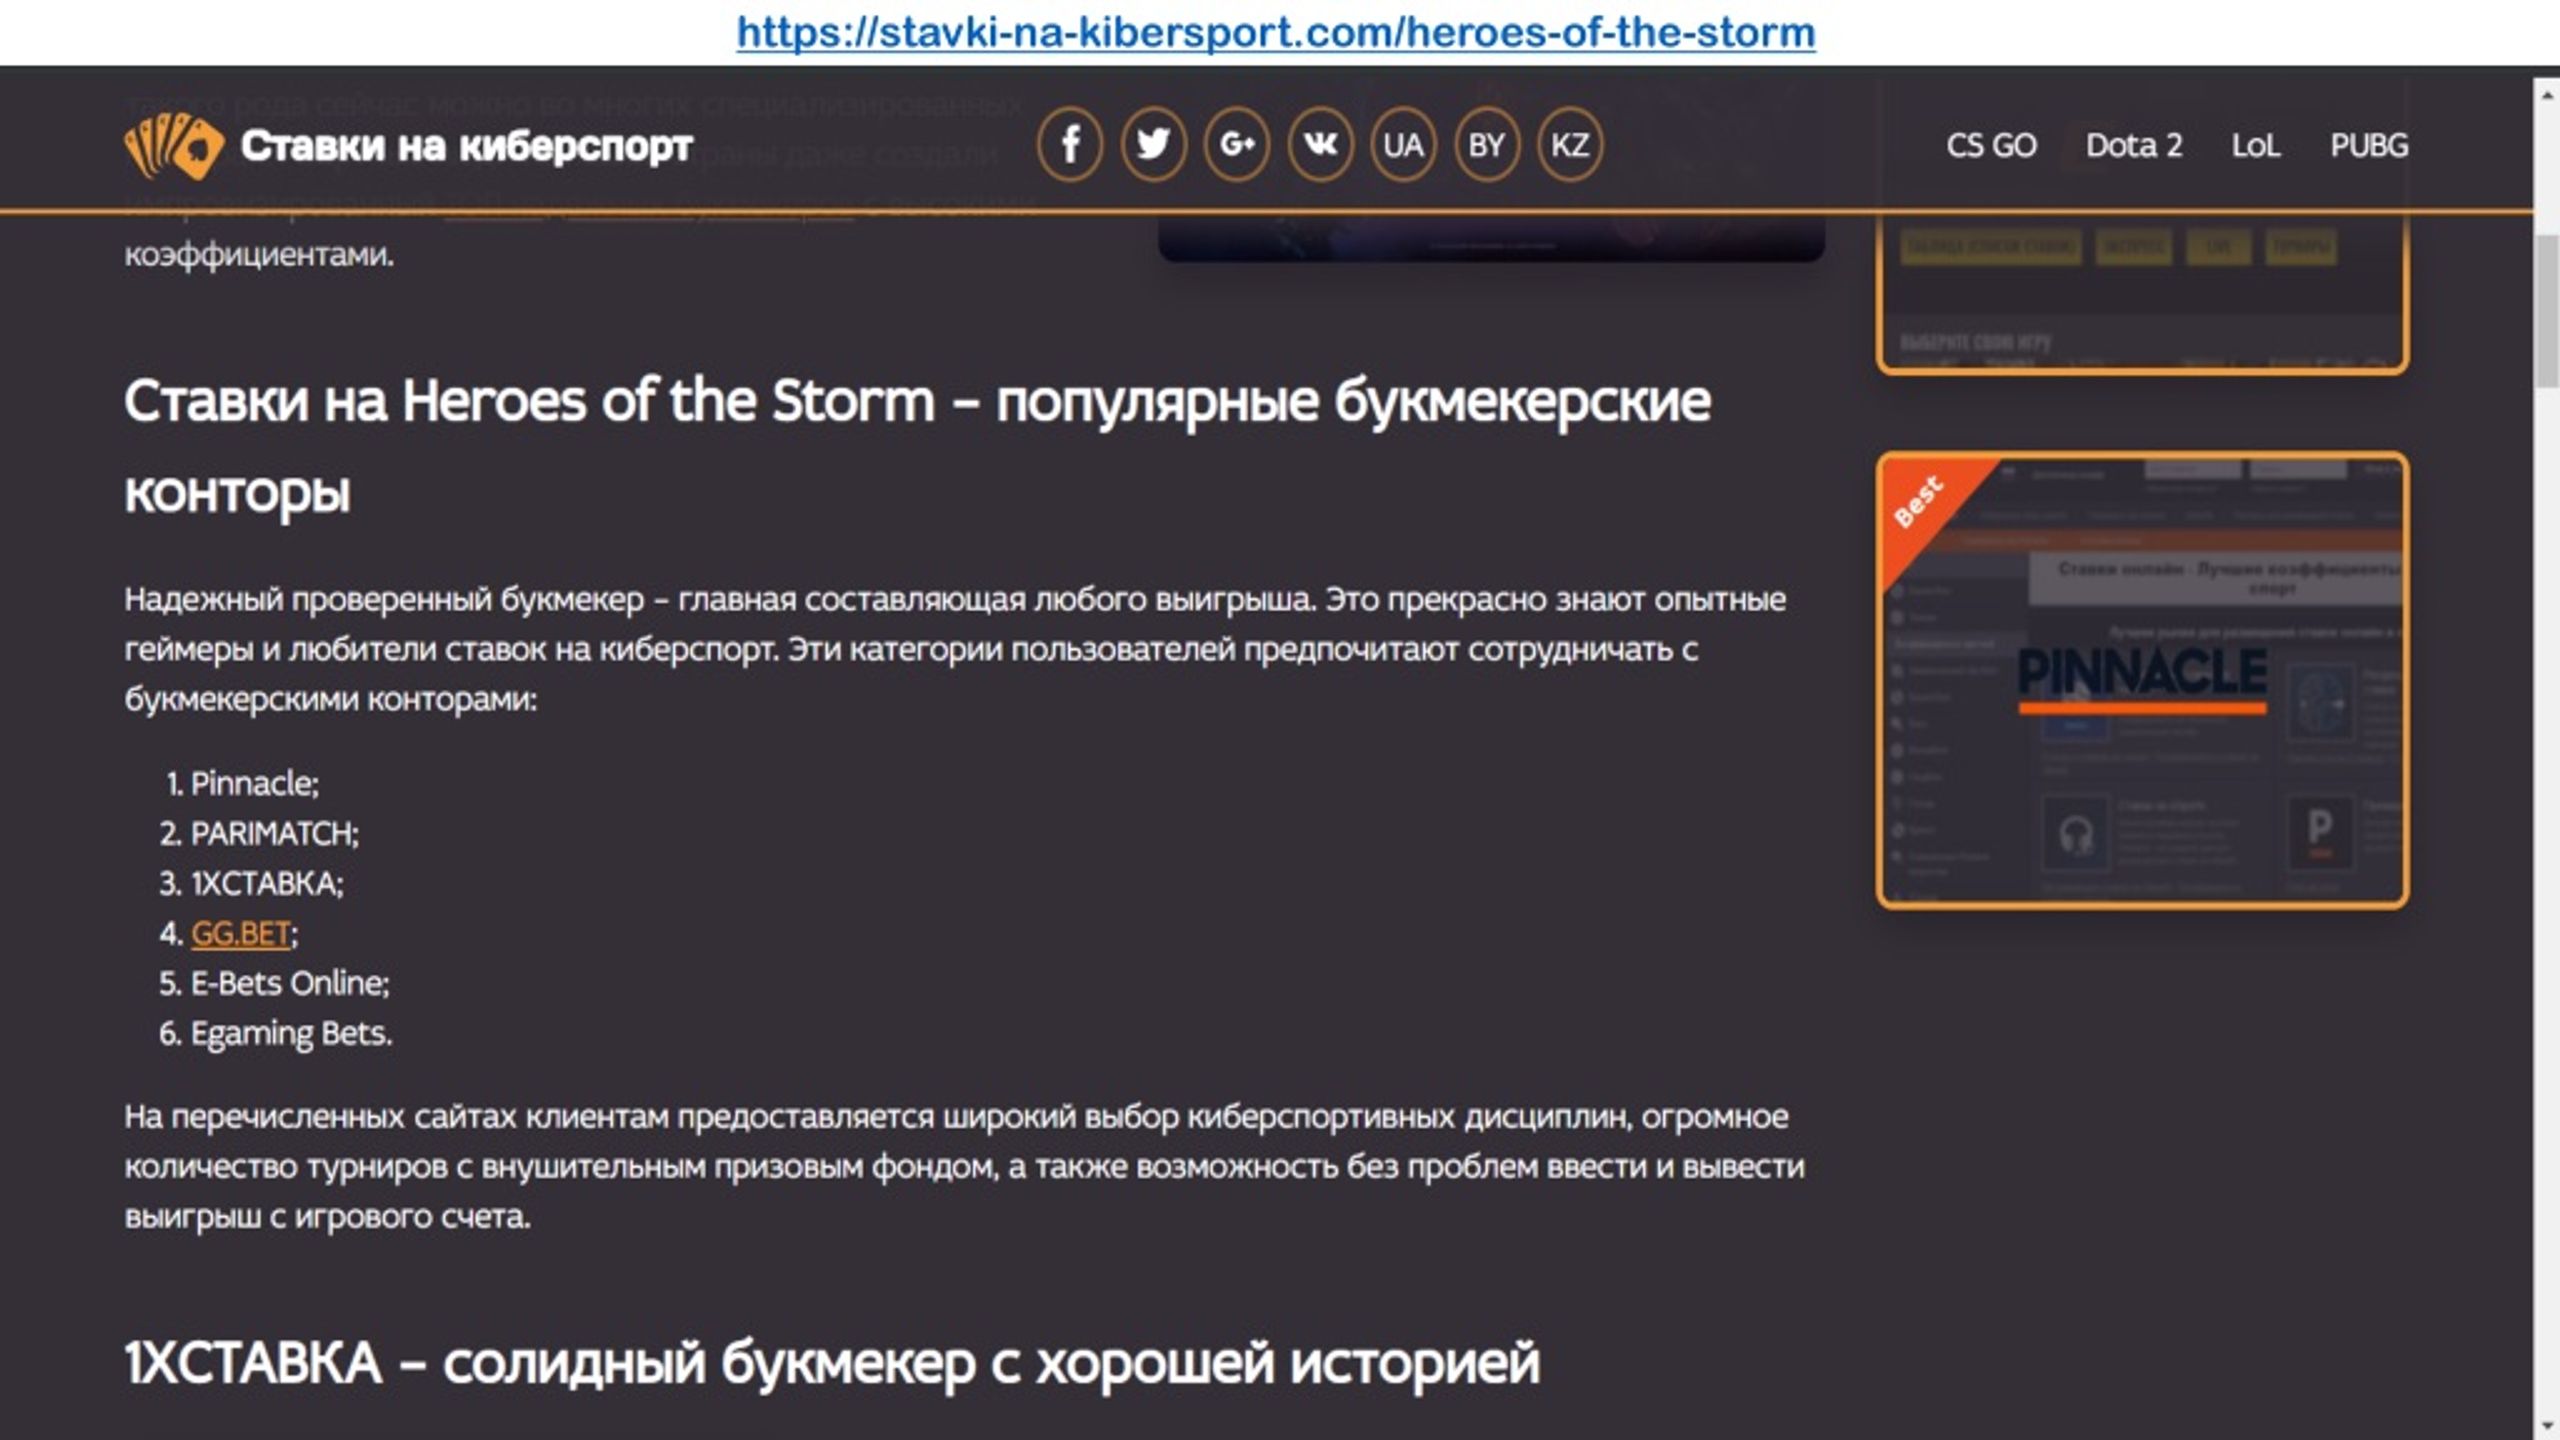This screenshot has height=1440, width=2560.
Task: Open the Google Plus social icon
Action: pos(1237,145)
